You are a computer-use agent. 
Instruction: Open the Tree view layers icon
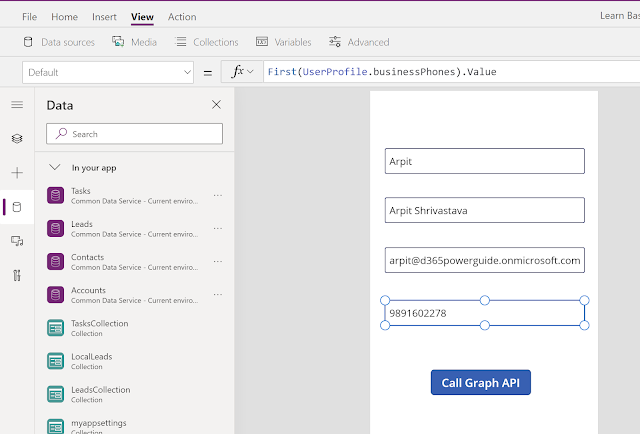[17, 139]
